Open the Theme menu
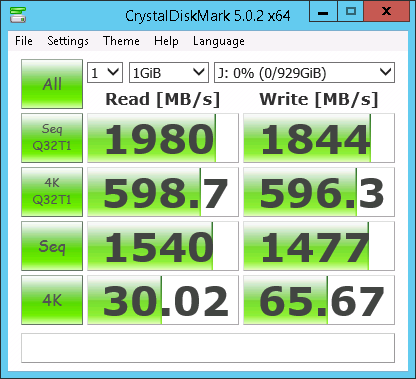416x379 pixels. click(x=121, y=41)
